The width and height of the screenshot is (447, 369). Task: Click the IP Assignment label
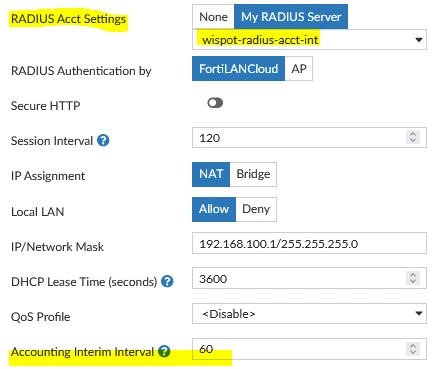[x=48, y=176]
